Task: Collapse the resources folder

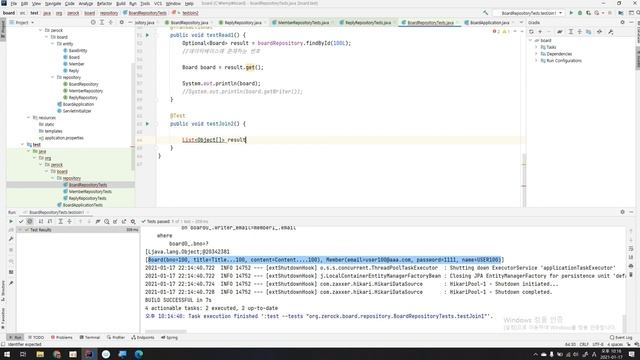Action: pyautogui.click(x=29, y=118)
